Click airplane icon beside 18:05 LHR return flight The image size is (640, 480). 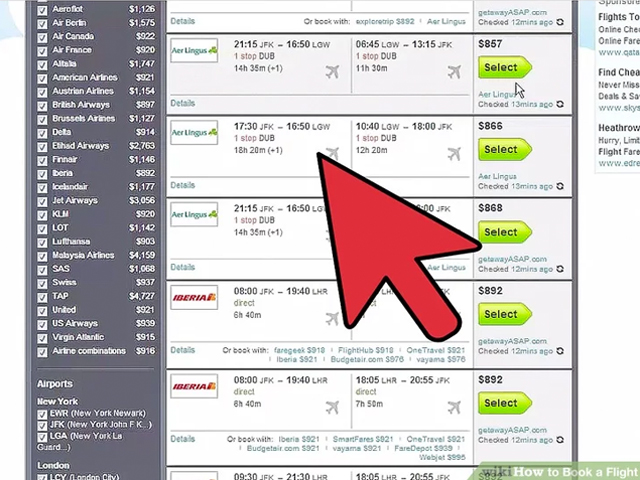tap(454, 406)
